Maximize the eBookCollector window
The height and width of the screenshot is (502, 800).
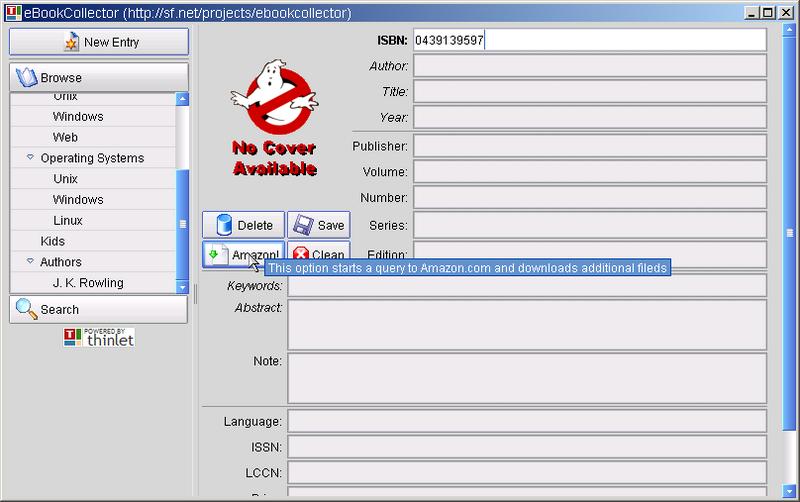[768, 13]
